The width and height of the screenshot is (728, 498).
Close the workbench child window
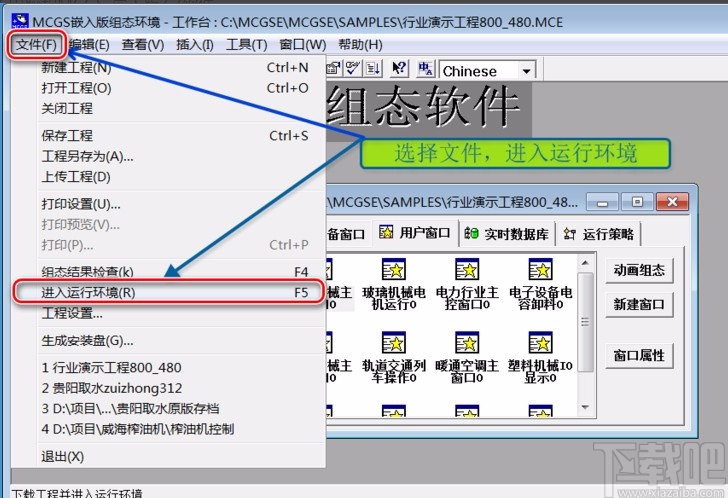(x=672, y=202)
